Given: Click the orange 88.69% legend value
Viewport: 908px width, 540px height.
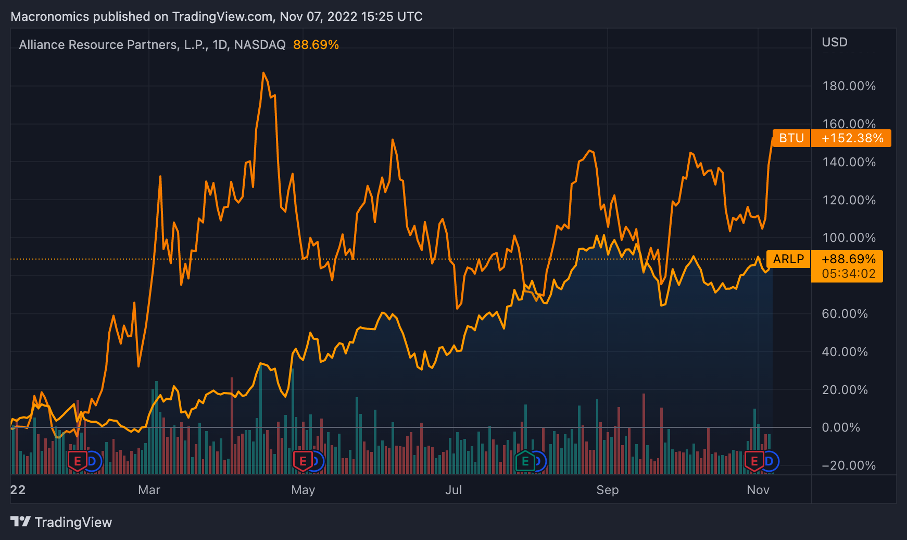Looking at the screenshot, I should tap(316, 45).
